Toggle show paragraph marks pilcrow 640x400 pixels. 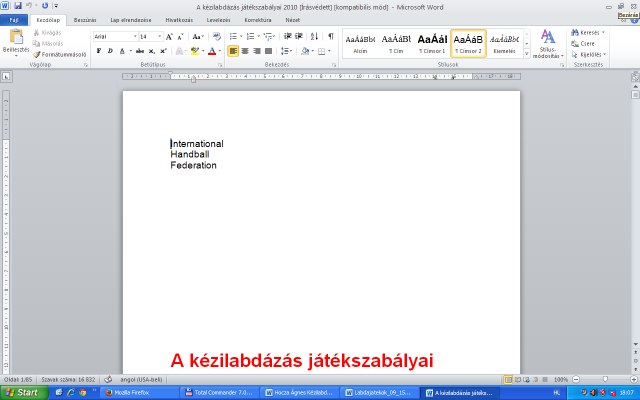[331, 36]
